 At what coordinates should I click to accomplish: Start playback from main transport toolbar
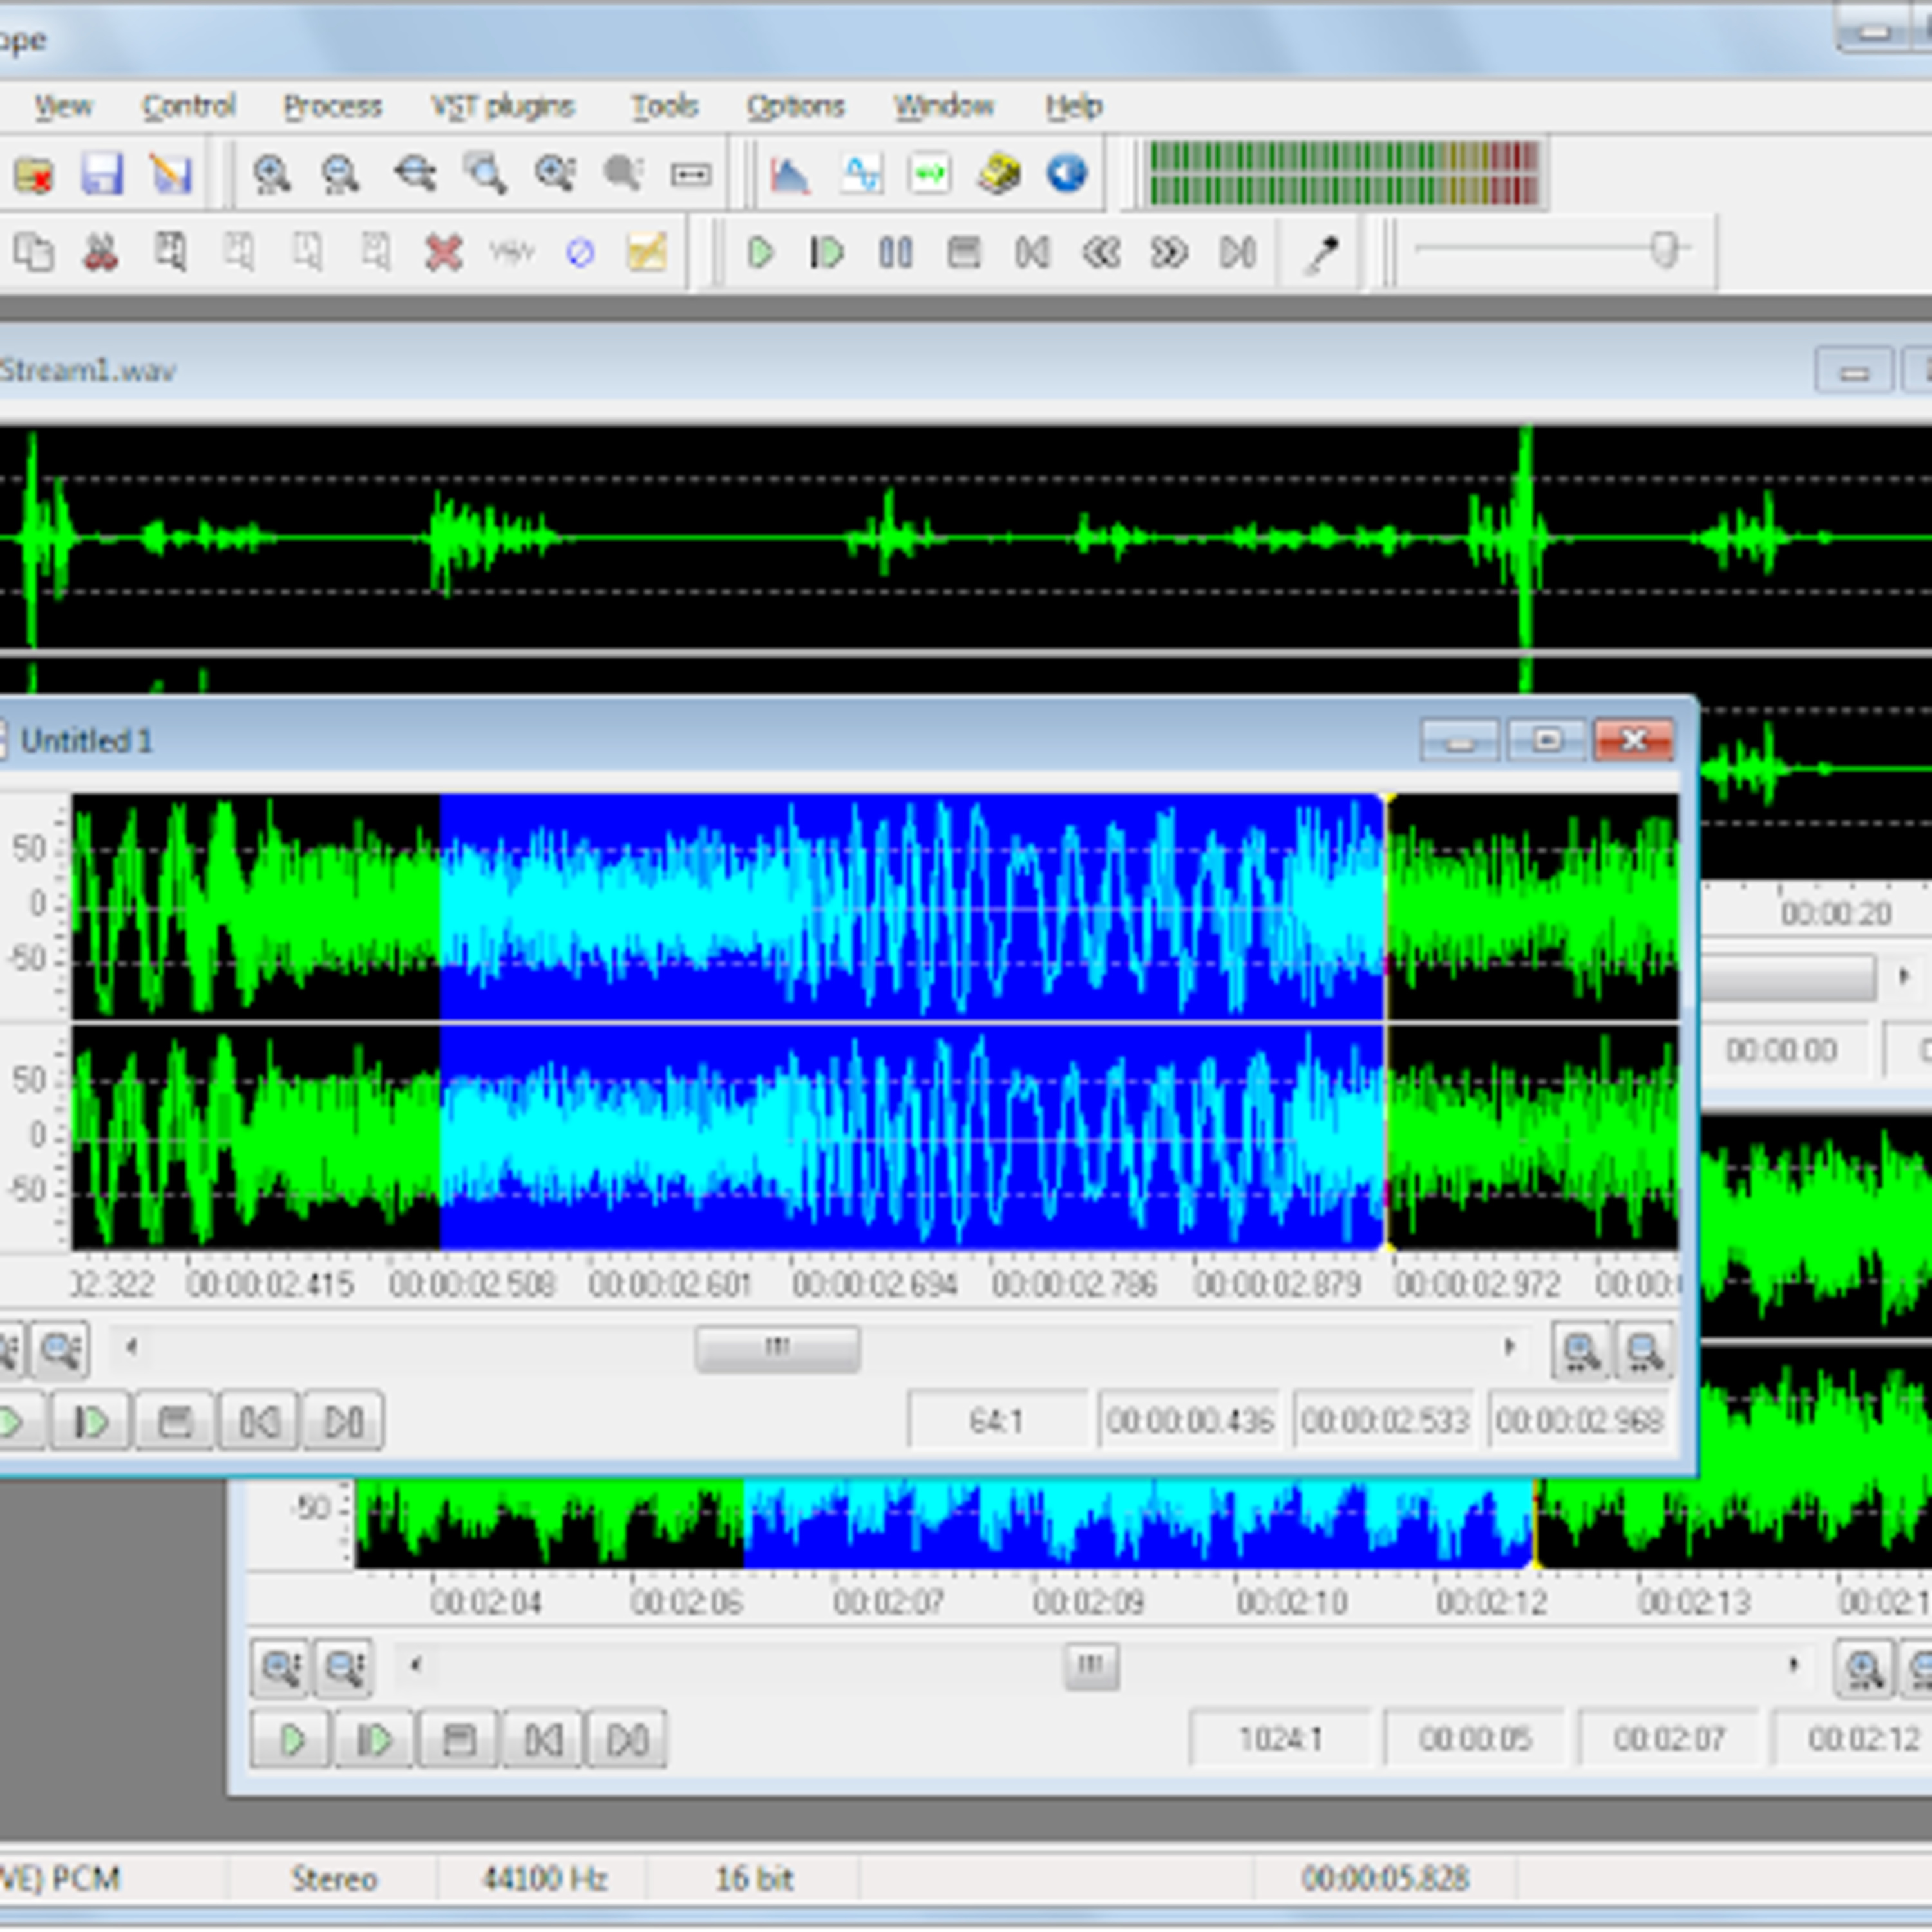(x=760, y=252)
